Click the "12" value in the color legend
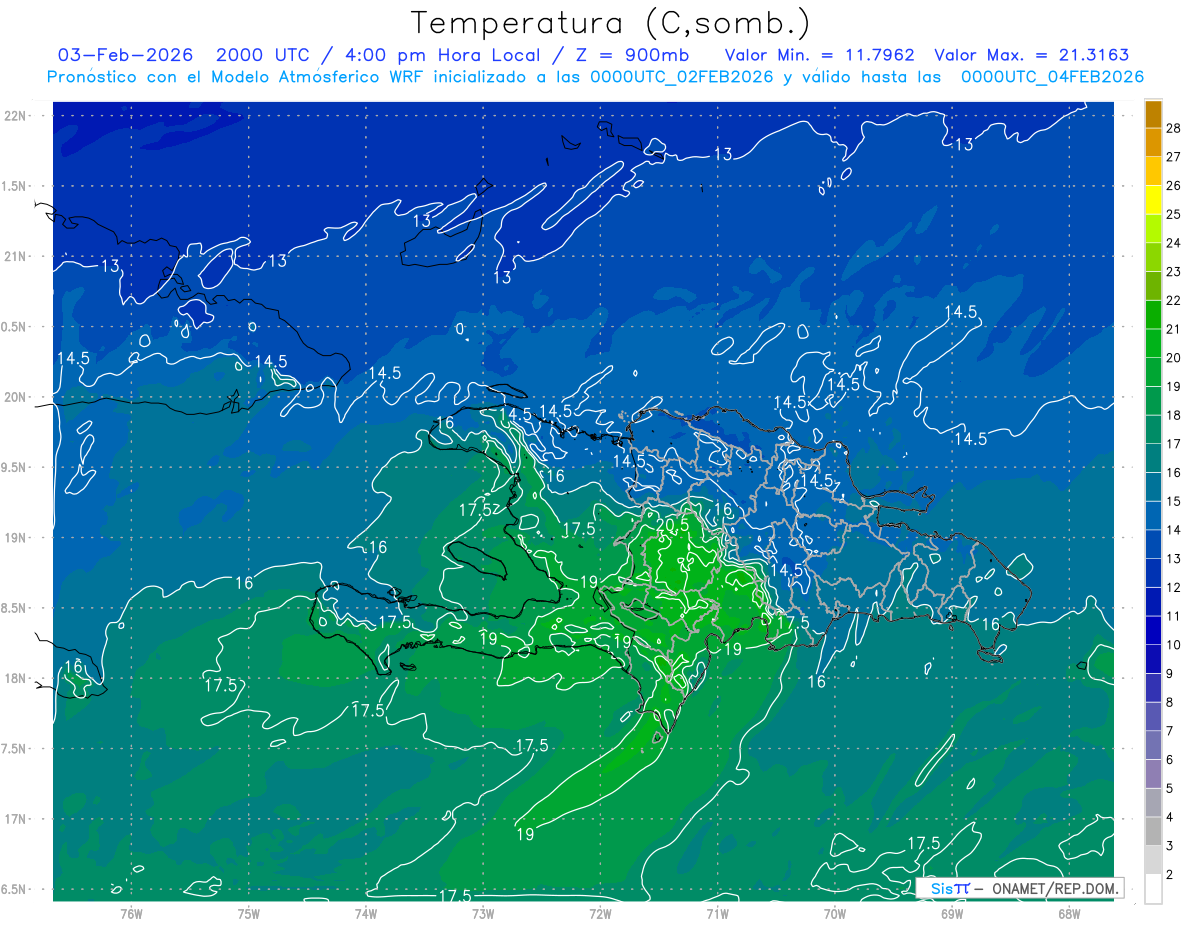Image resolution: width=1200 pixels, height=927 pixels. point(1174,588)
